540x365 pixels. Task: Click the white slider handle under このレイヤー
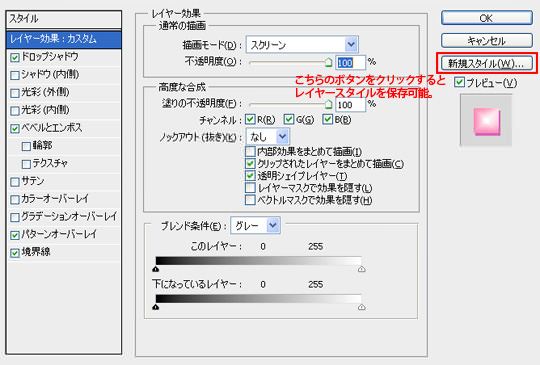tap(361, 269)
